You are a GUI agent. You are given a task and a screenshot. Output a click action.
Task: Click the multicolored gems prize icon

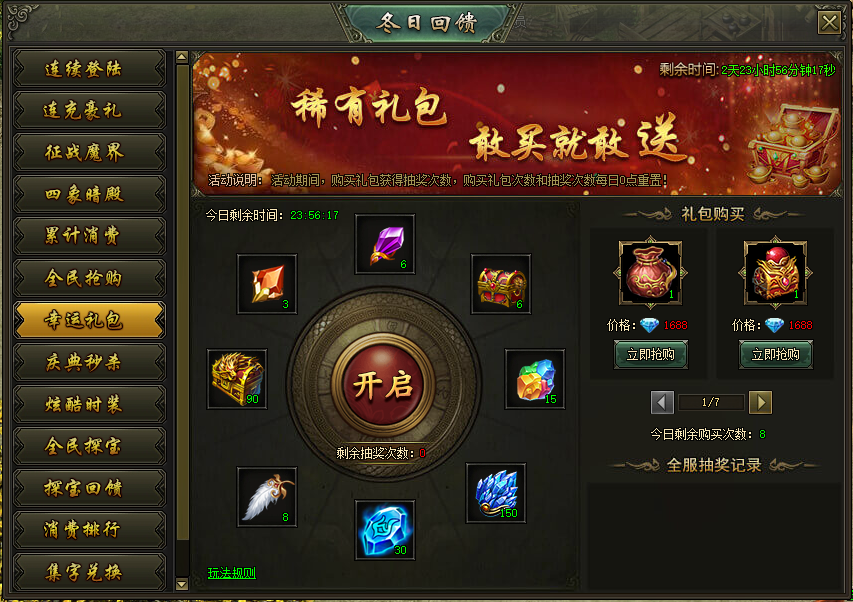coord(535,379)
